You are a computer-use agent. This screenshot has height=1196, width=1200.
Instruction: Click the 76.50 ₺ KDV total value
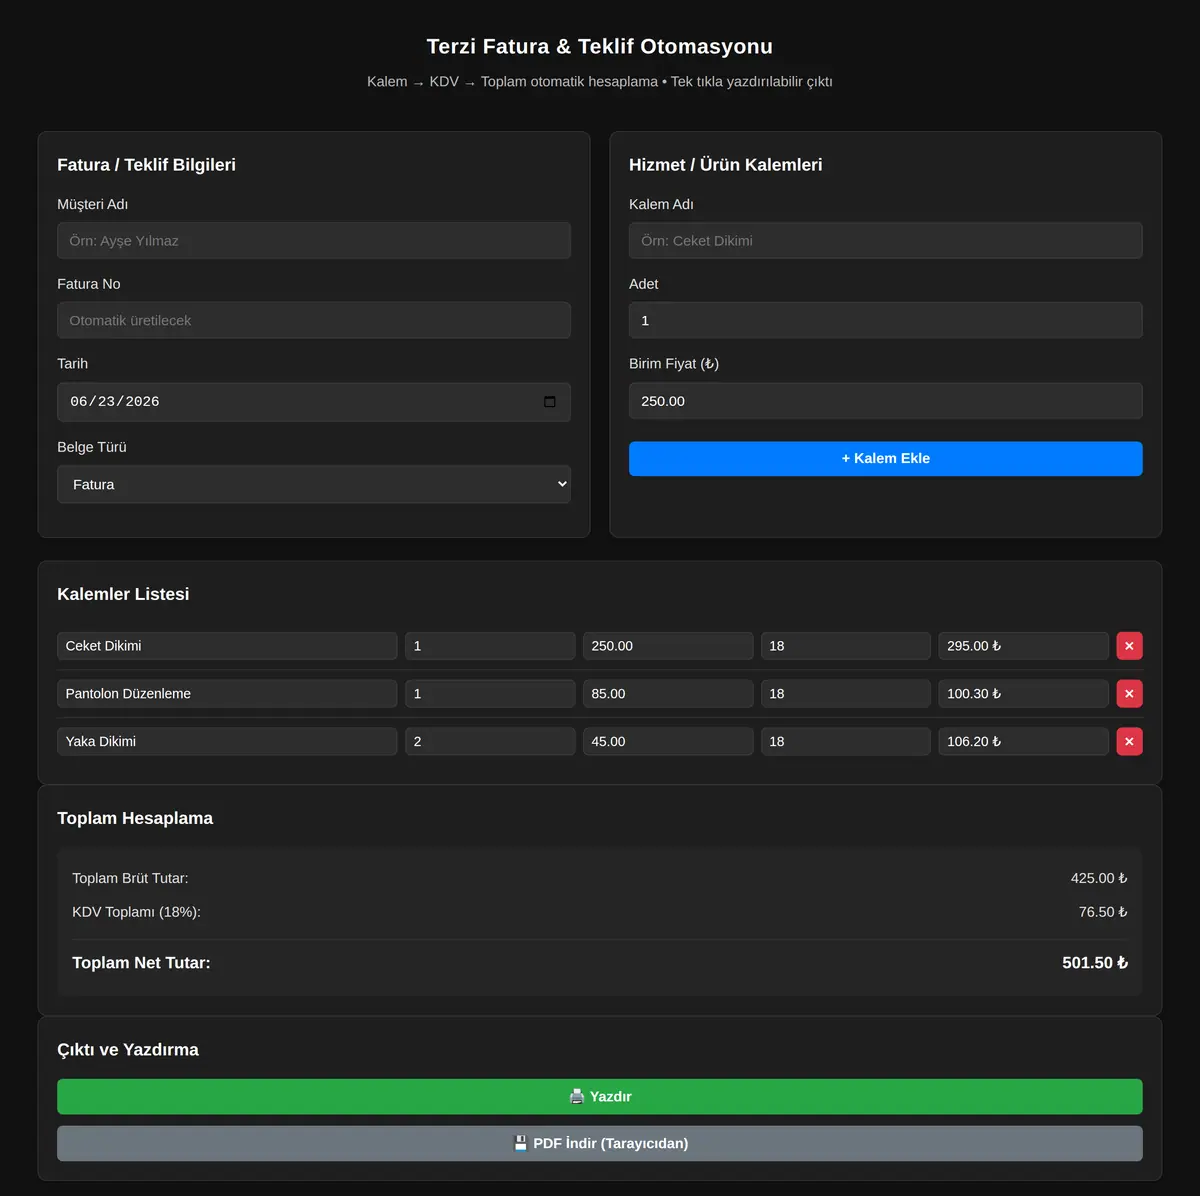1103,912
